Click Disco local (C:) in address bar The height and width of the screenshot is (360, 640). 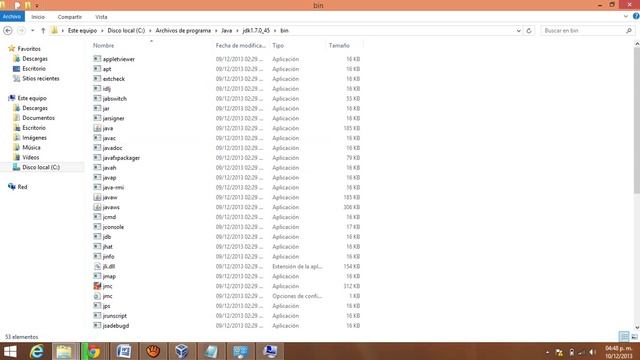coord(126,31)
